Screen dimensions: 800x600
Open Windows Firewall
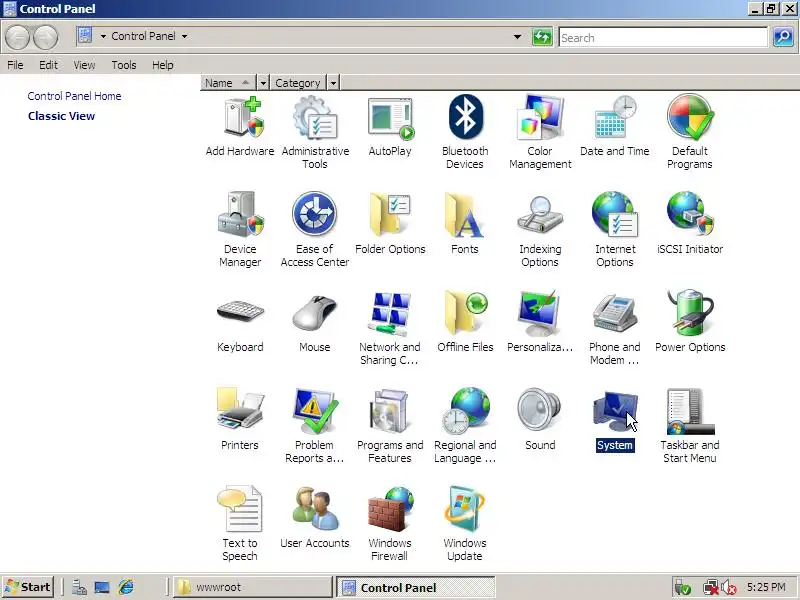tap(390, 523)
